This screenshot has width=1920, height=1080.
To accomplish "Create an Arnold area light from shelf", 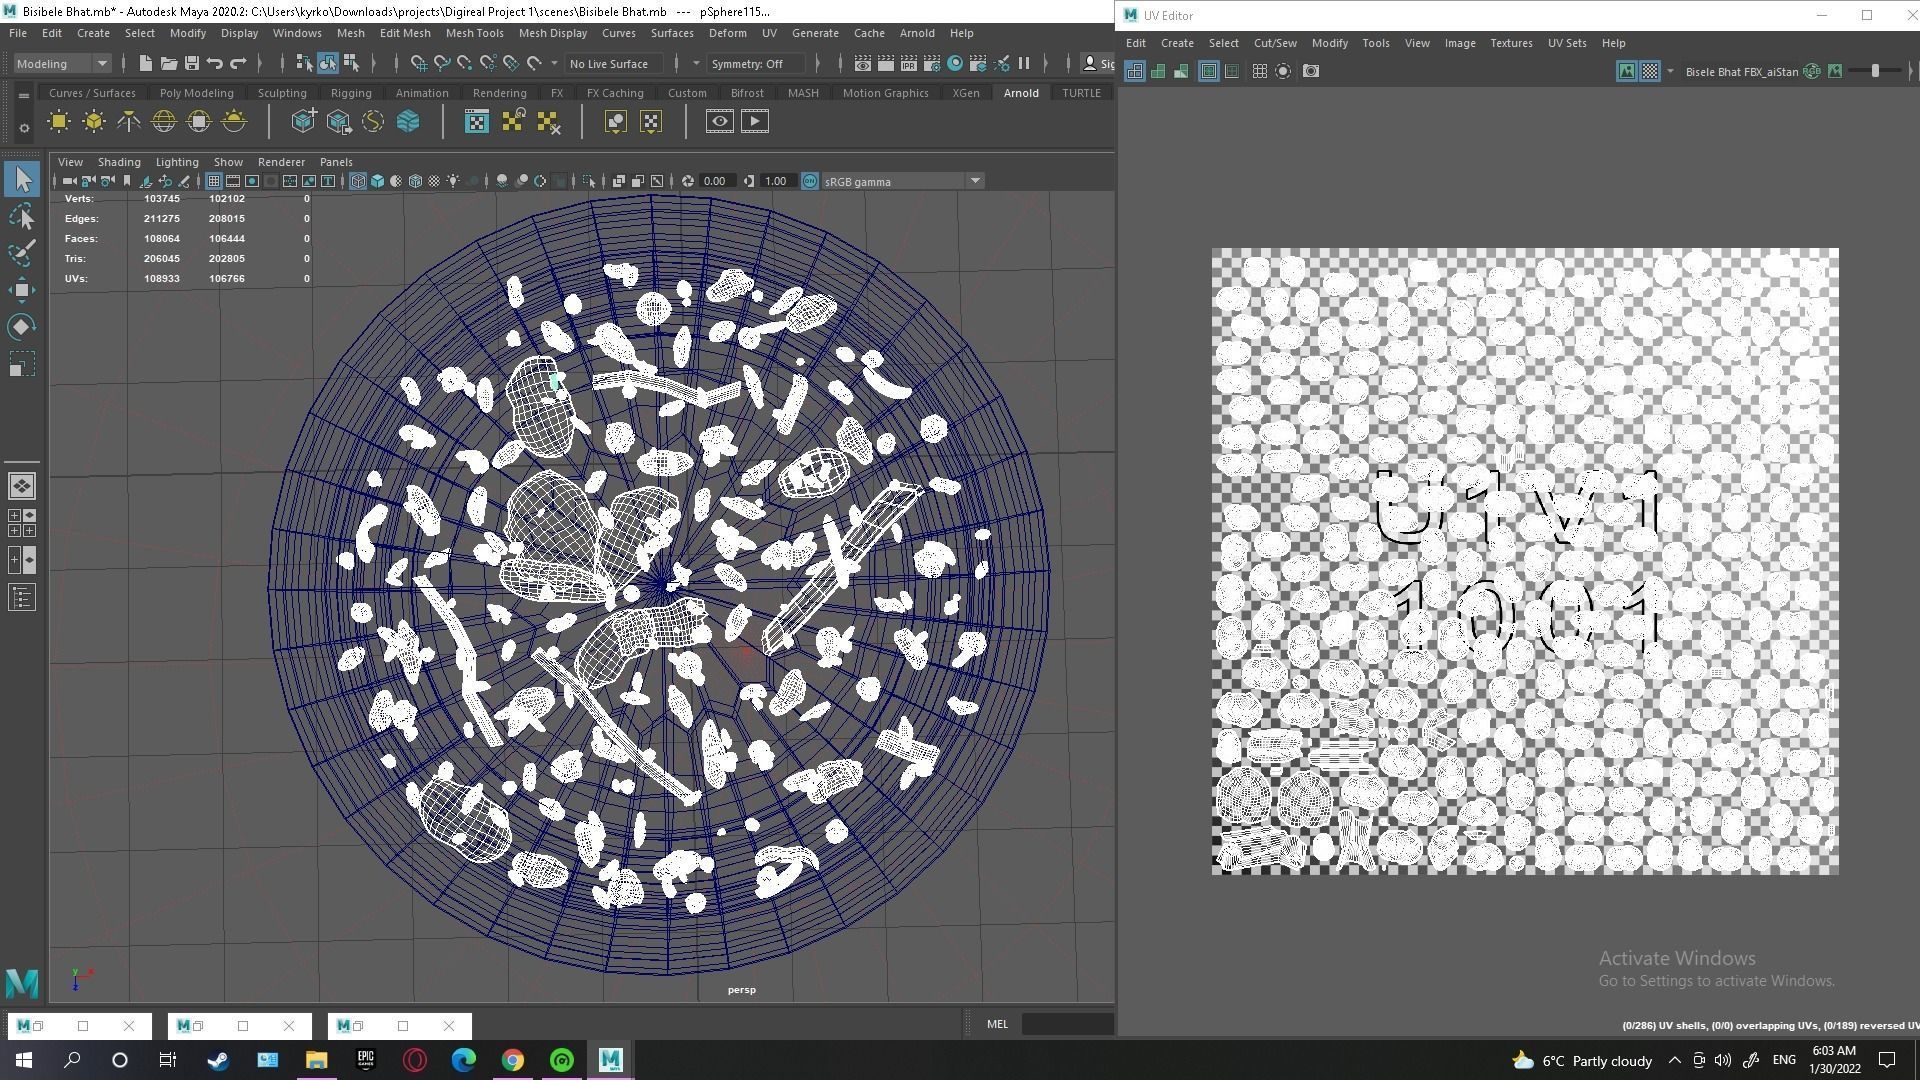I will point(59,122).
